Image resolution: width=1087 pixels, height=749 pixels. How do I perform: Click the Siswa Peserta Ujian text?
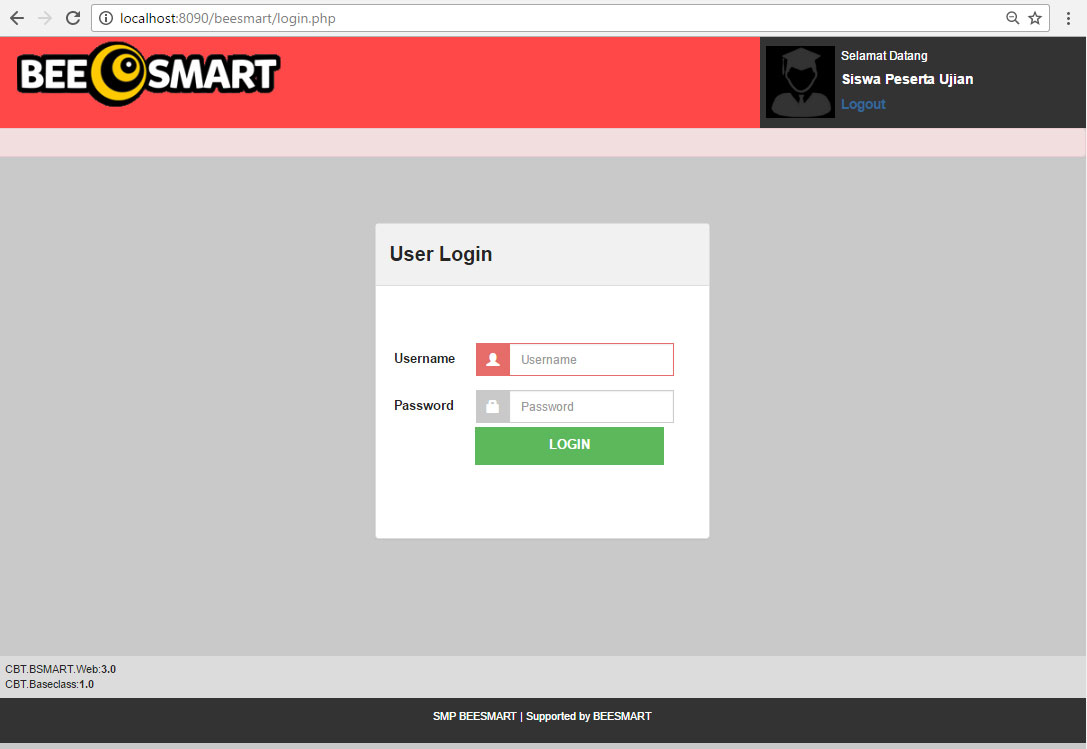pyautogui.click(x=906, y=79)
